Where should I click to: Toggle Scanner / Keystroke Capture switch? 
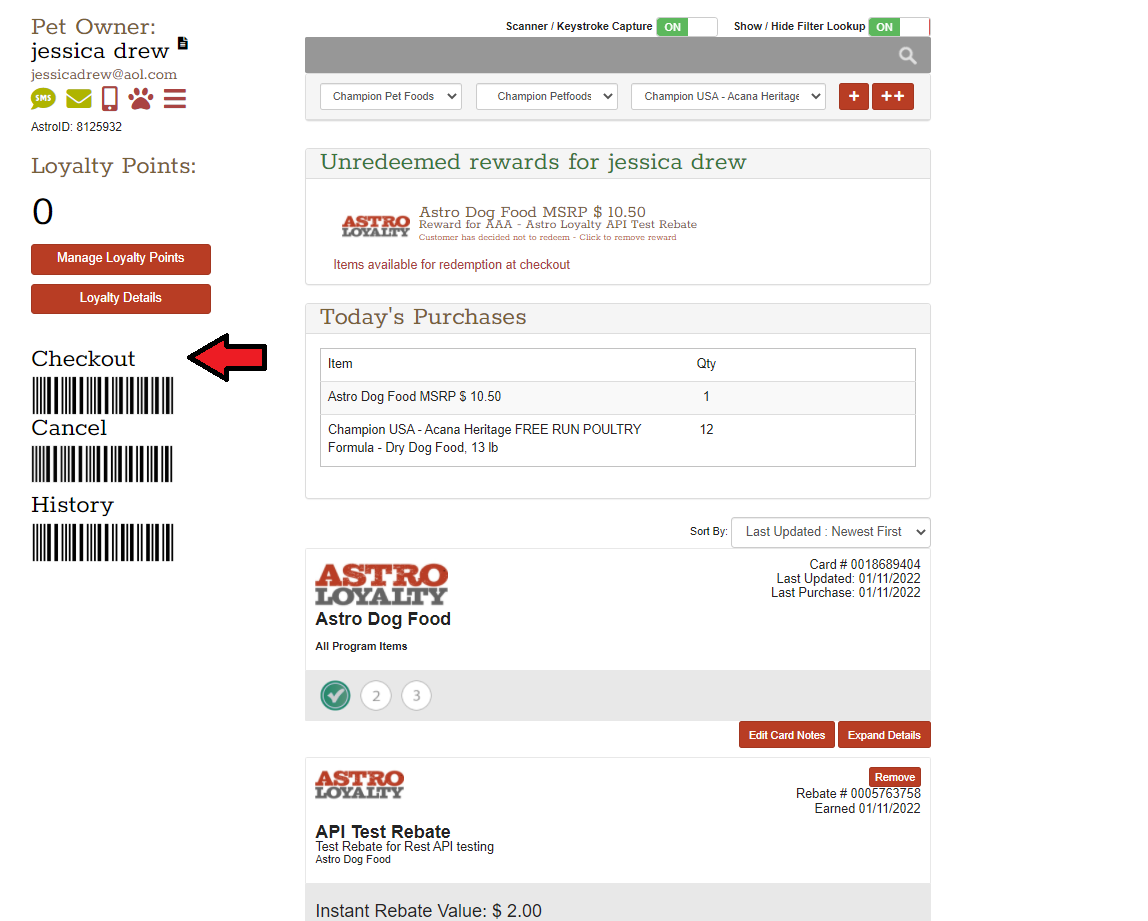[x=686, y=27]
